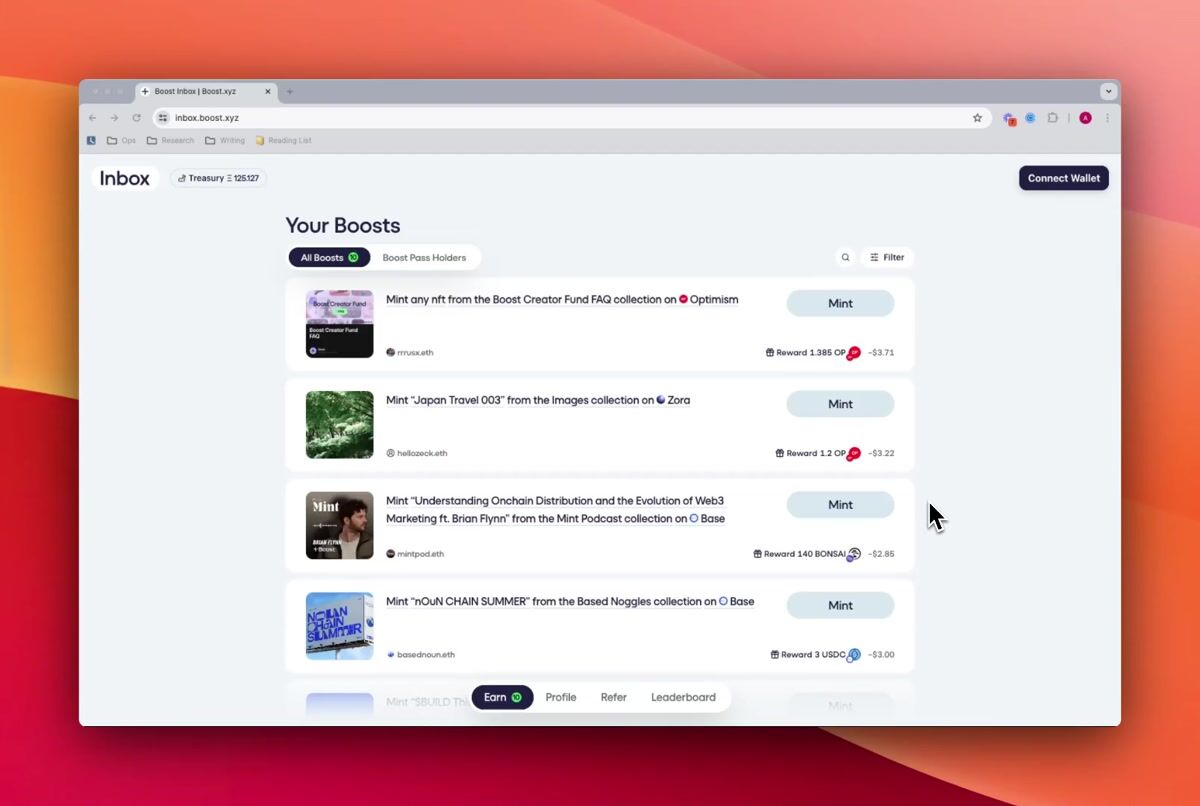Click the OP token icon on 1.2 OP reward
Screen dimensions: 1200x806
(854, 454)
